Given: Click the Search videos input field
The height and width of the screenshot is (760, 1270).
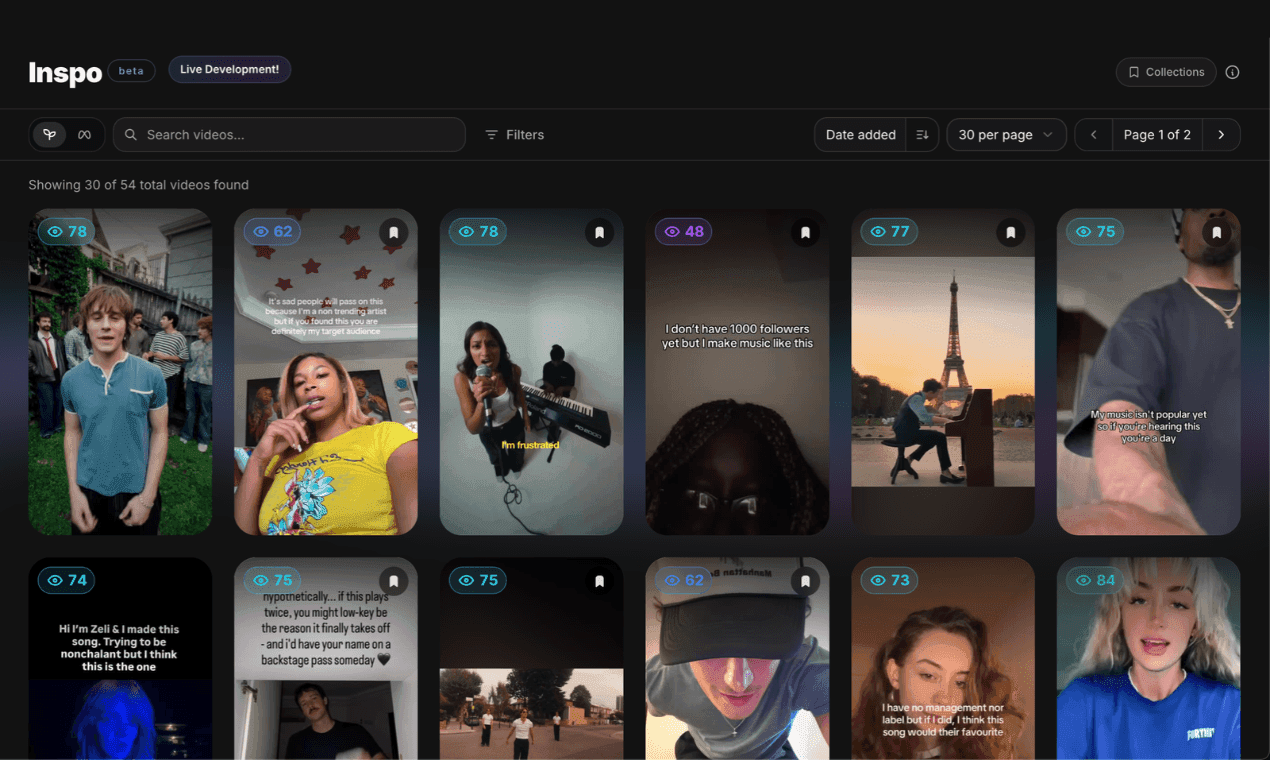Looking at the screenshot, I should 289,134.
